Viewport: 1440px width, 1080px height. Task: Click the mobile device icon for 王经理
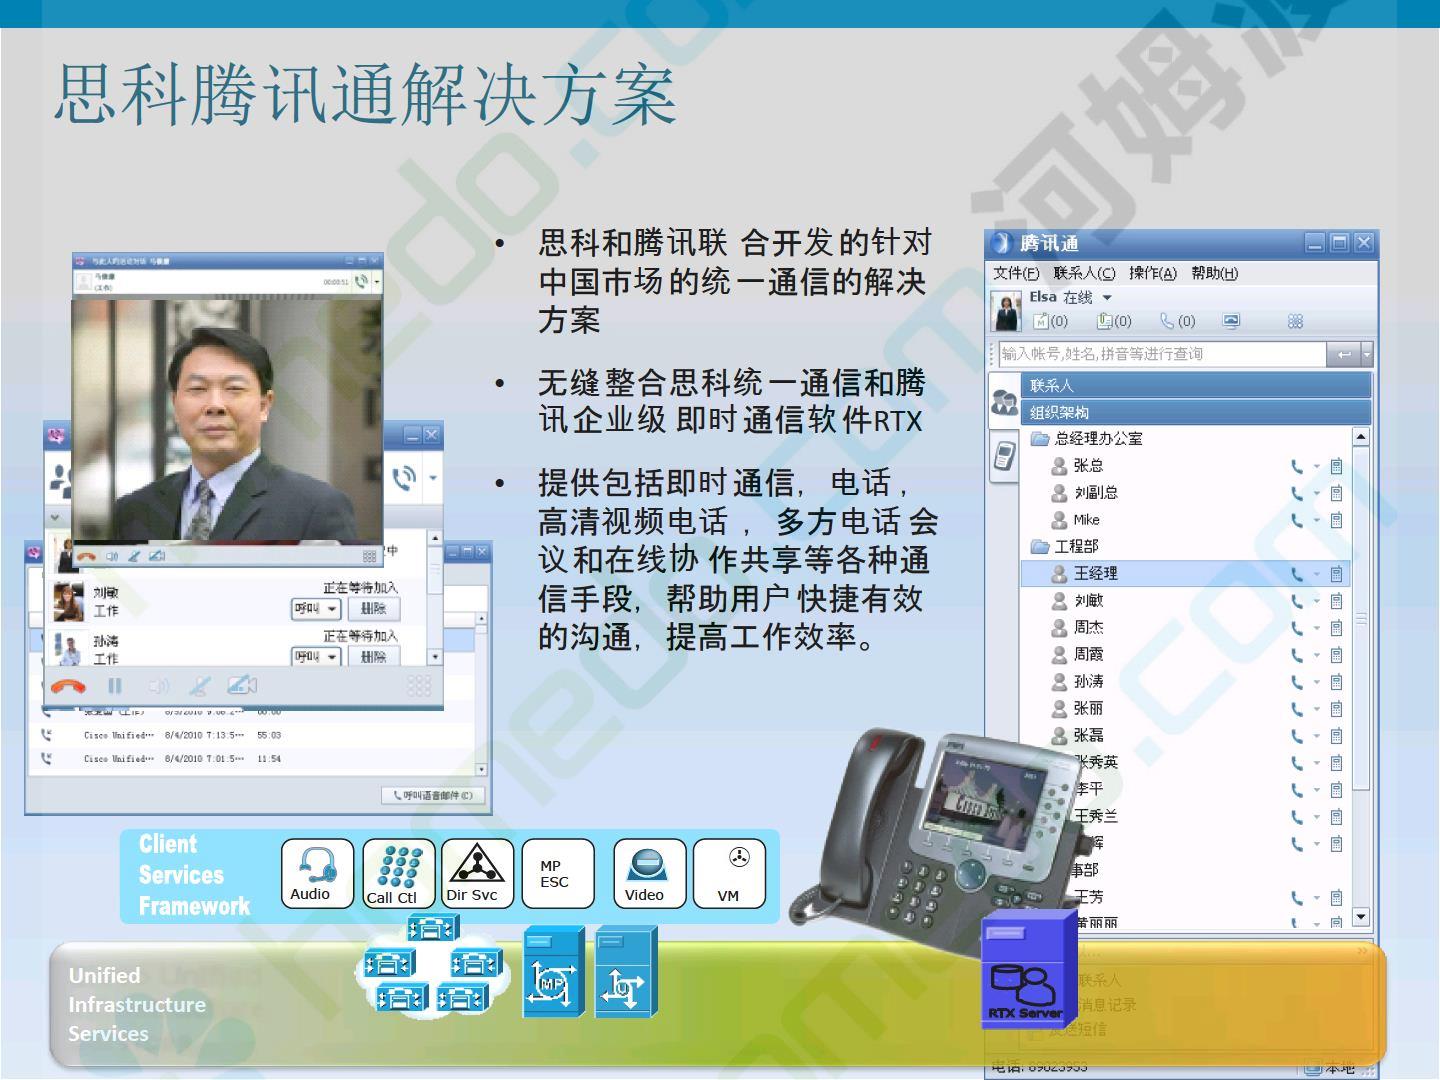click(1336, 574)
